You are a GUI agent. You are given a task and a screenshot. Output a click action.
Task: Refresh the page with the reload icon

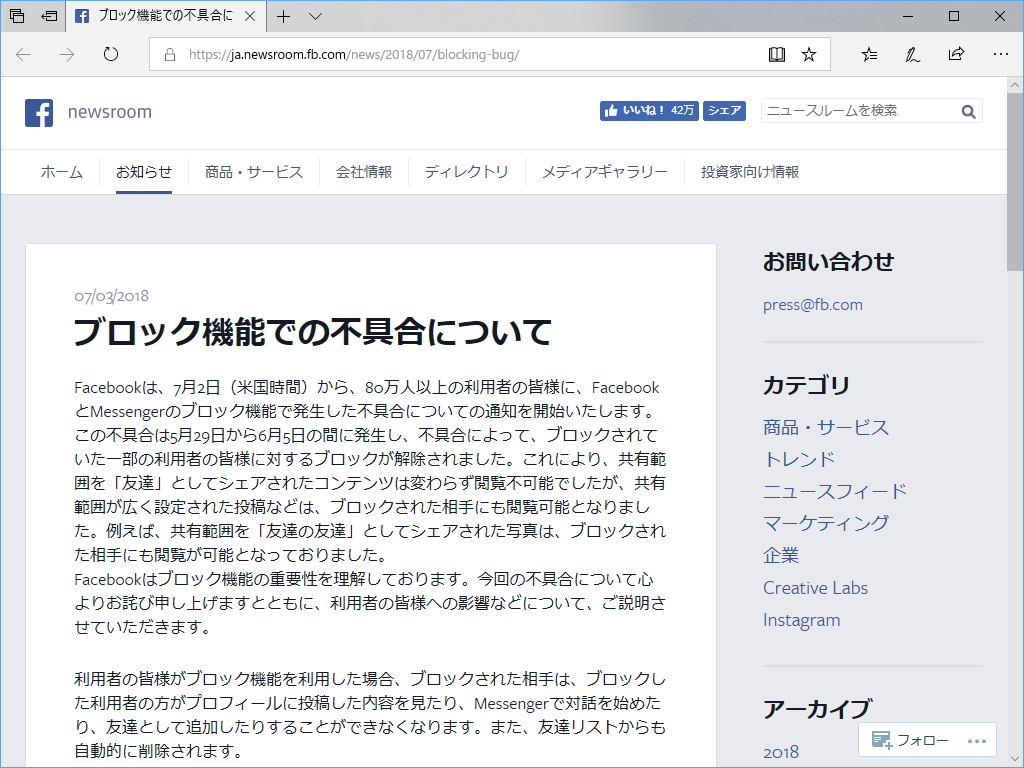(110, 54)
